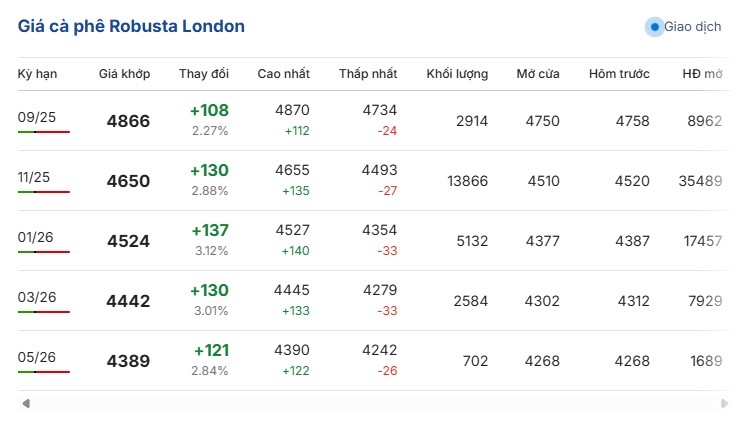Click the Thấp nhất column header
738x439 pixels.
(368, 74)
